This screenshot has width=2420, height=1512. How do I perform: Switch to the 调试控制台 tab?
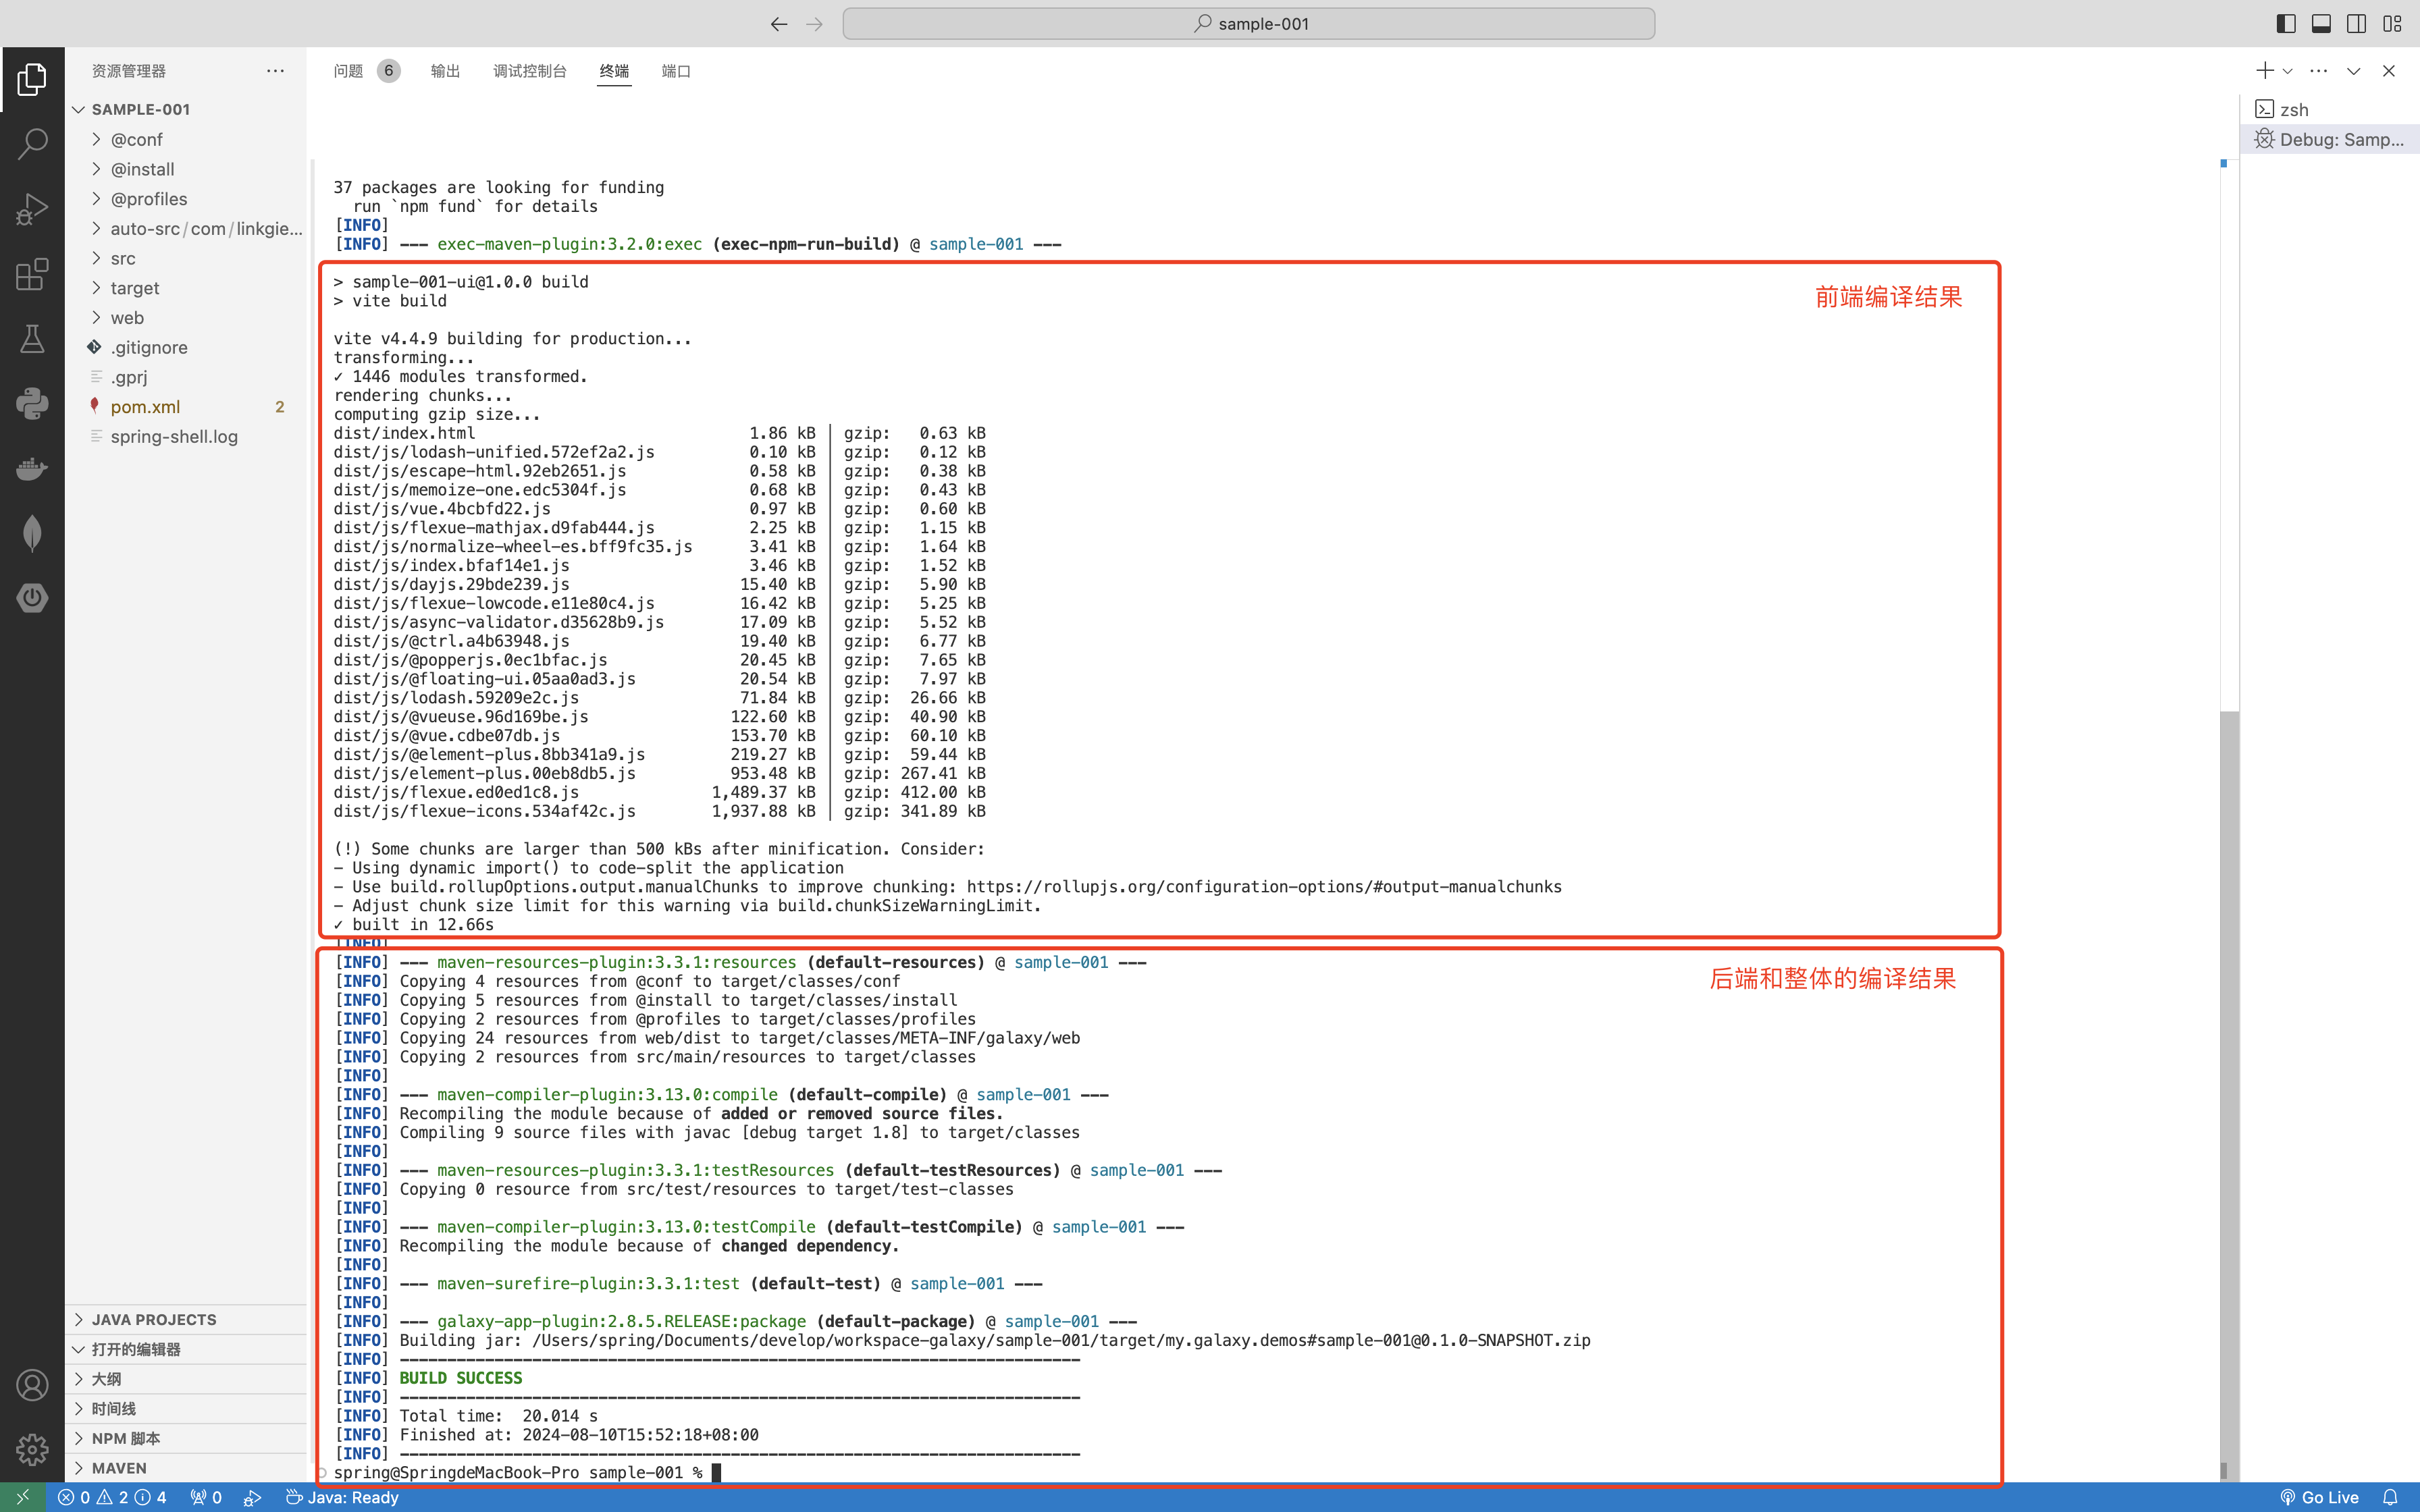point(530,71)
